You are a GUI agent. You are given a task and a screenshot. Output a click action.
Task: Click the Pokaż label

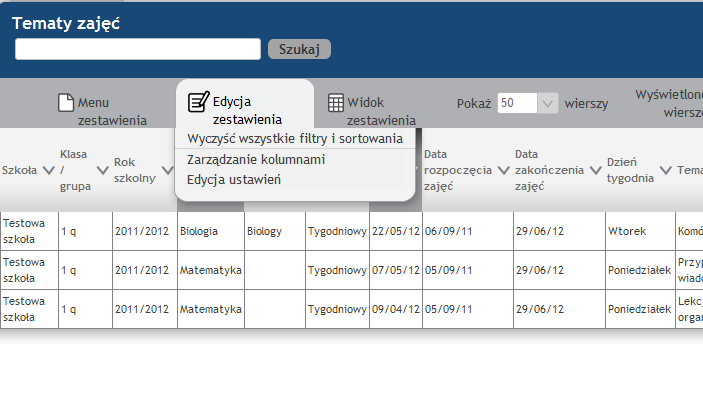point(474,104)
